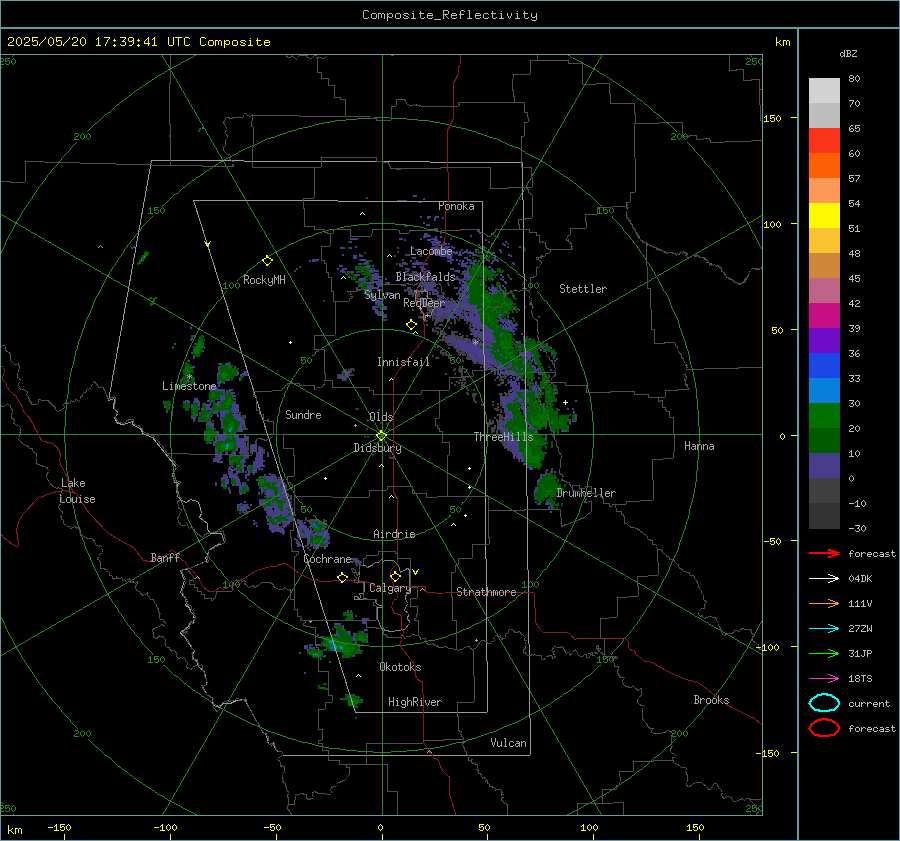Select the ThreeHills label
900x841 pixels.
coord(503,437)
